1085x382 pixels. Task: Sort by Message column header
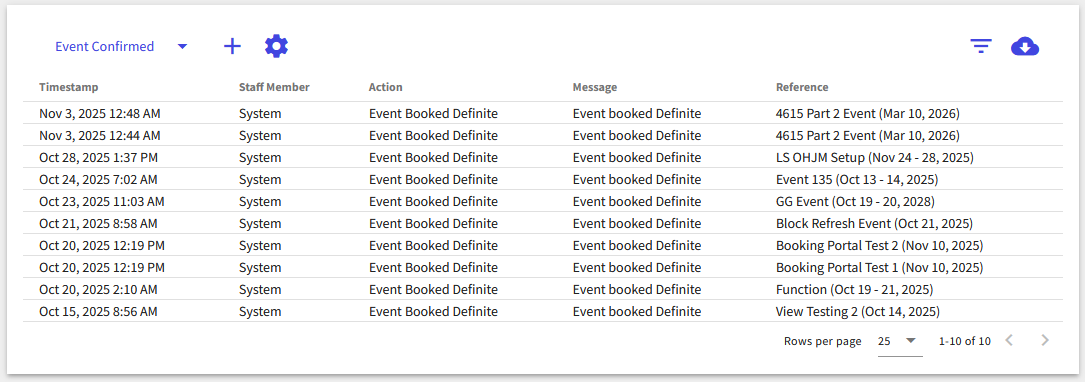click(594, 87)
